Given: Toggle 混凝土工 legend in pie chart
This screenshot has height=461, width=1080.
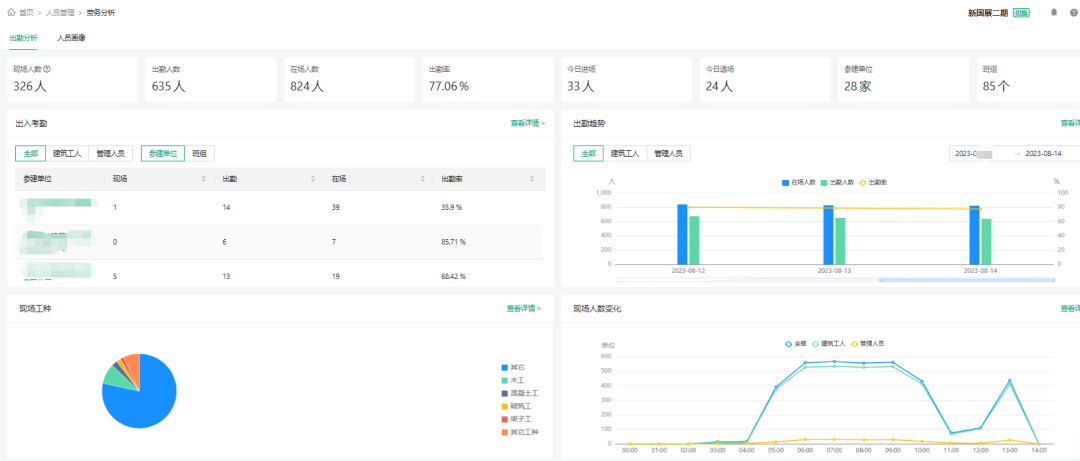Looking at the screenshot, I should pyautogui.click(x=520, y=393).
